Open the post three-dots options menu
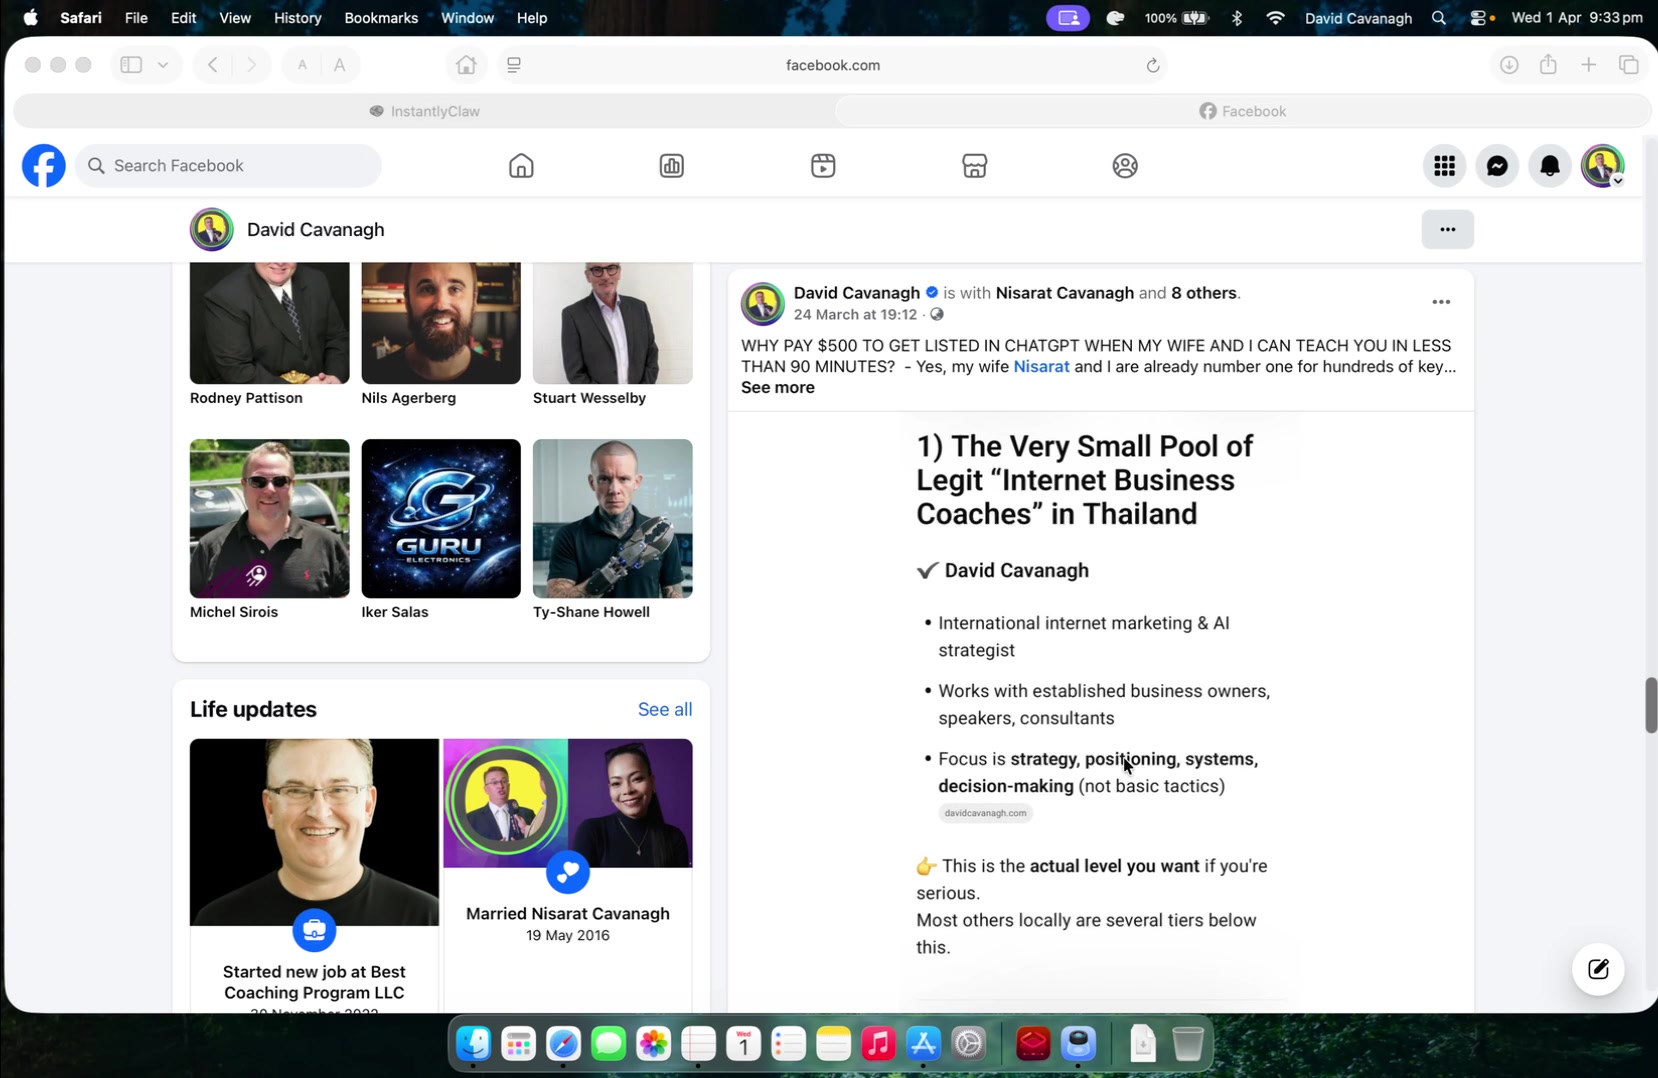Viewport: 1658px width, 1078px height. tap(1441, 302)
